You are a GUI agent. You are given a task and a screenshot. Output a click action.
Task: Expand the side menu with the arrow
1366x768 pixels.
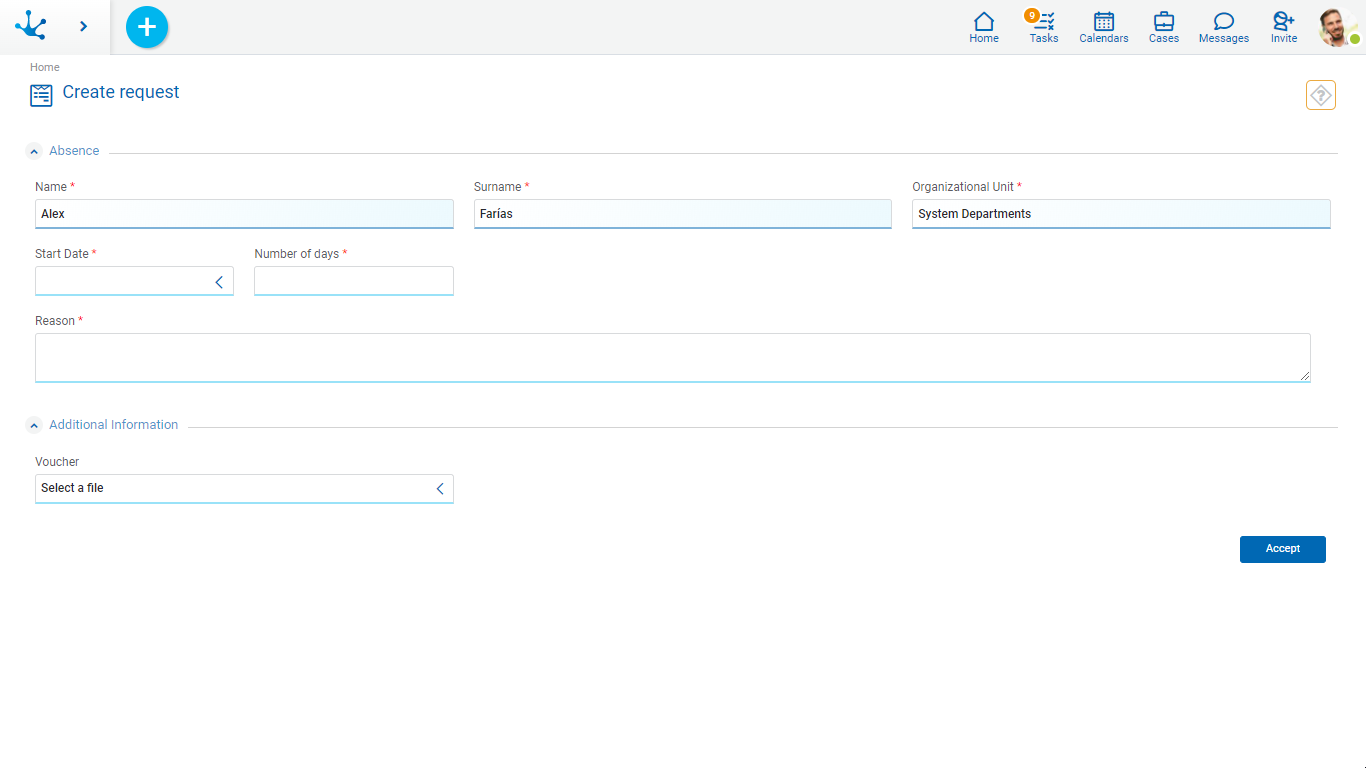point(83,27)
